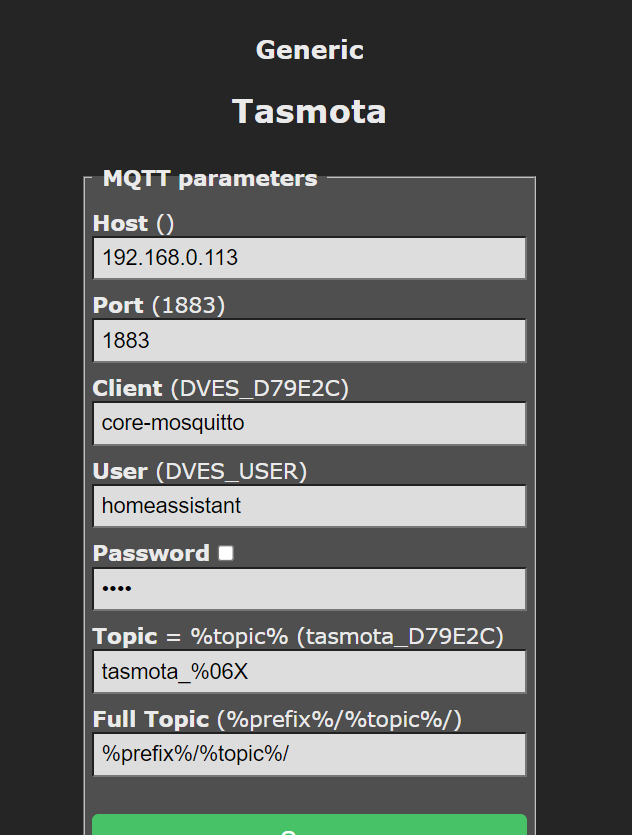Select the Client field with core-mosquitto

[309, 423]
